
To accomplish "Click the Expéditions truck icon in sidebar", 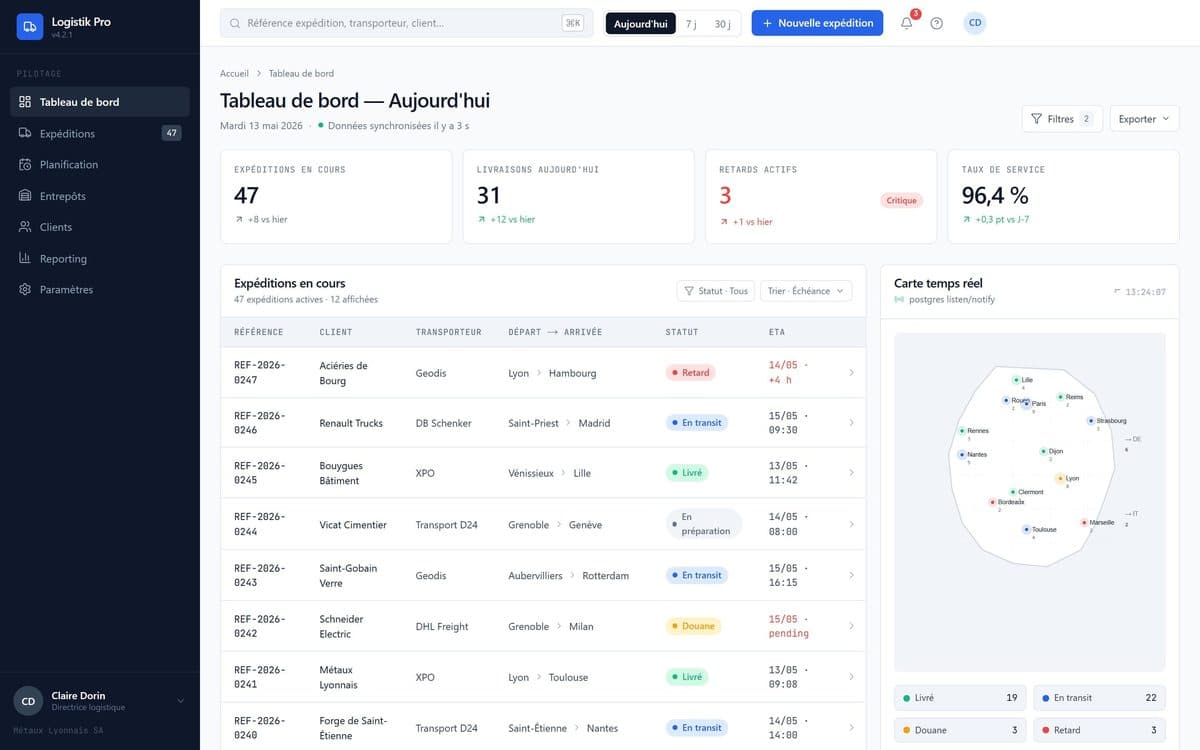I will coord(25,133).
